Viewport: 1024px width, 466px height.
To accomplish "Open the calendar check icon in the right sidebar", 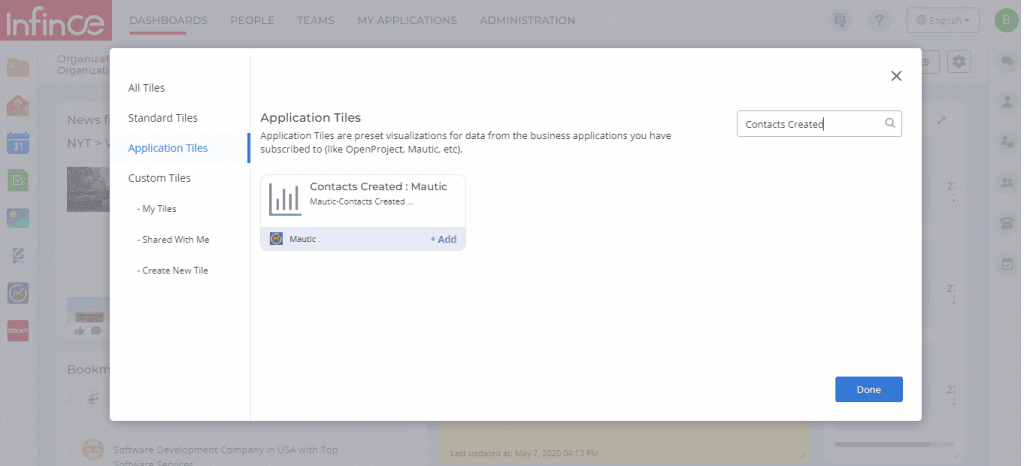I will tap(1007, 264).
